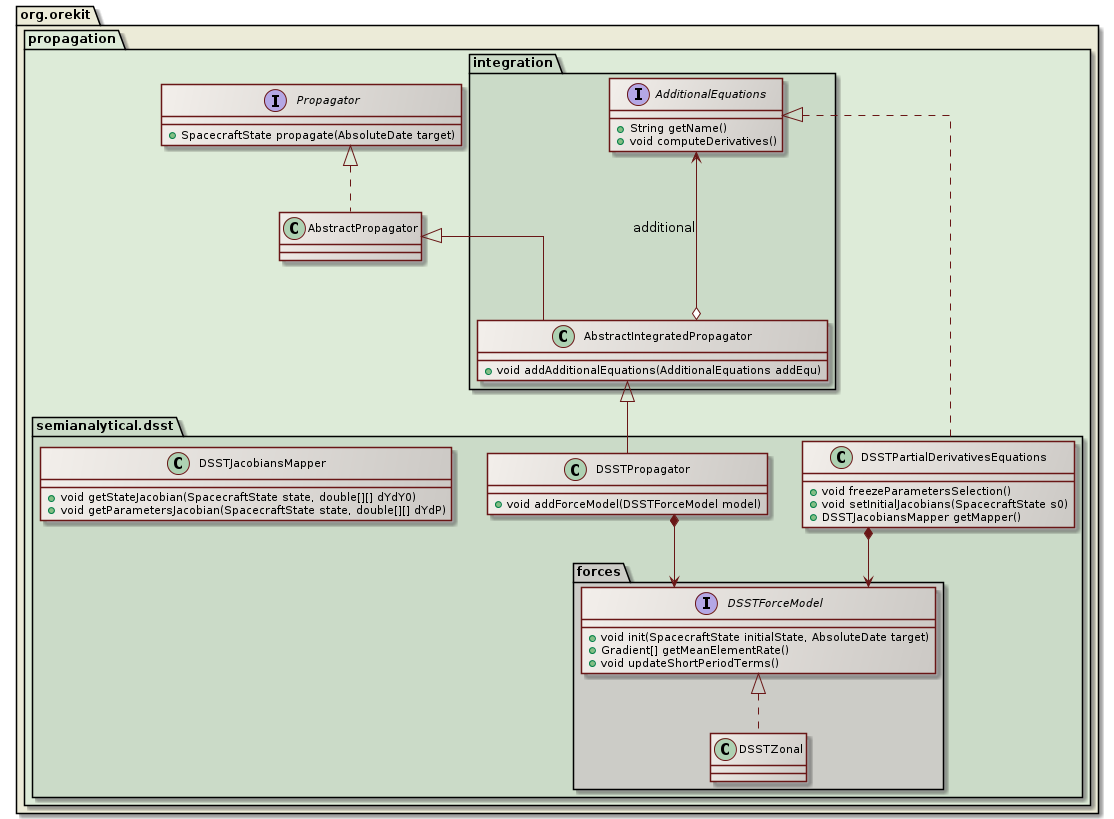Toggle the marker beside freezeParametersSelection()
Viewport: 1114px width, 819px height.
(x=813, y=491)
